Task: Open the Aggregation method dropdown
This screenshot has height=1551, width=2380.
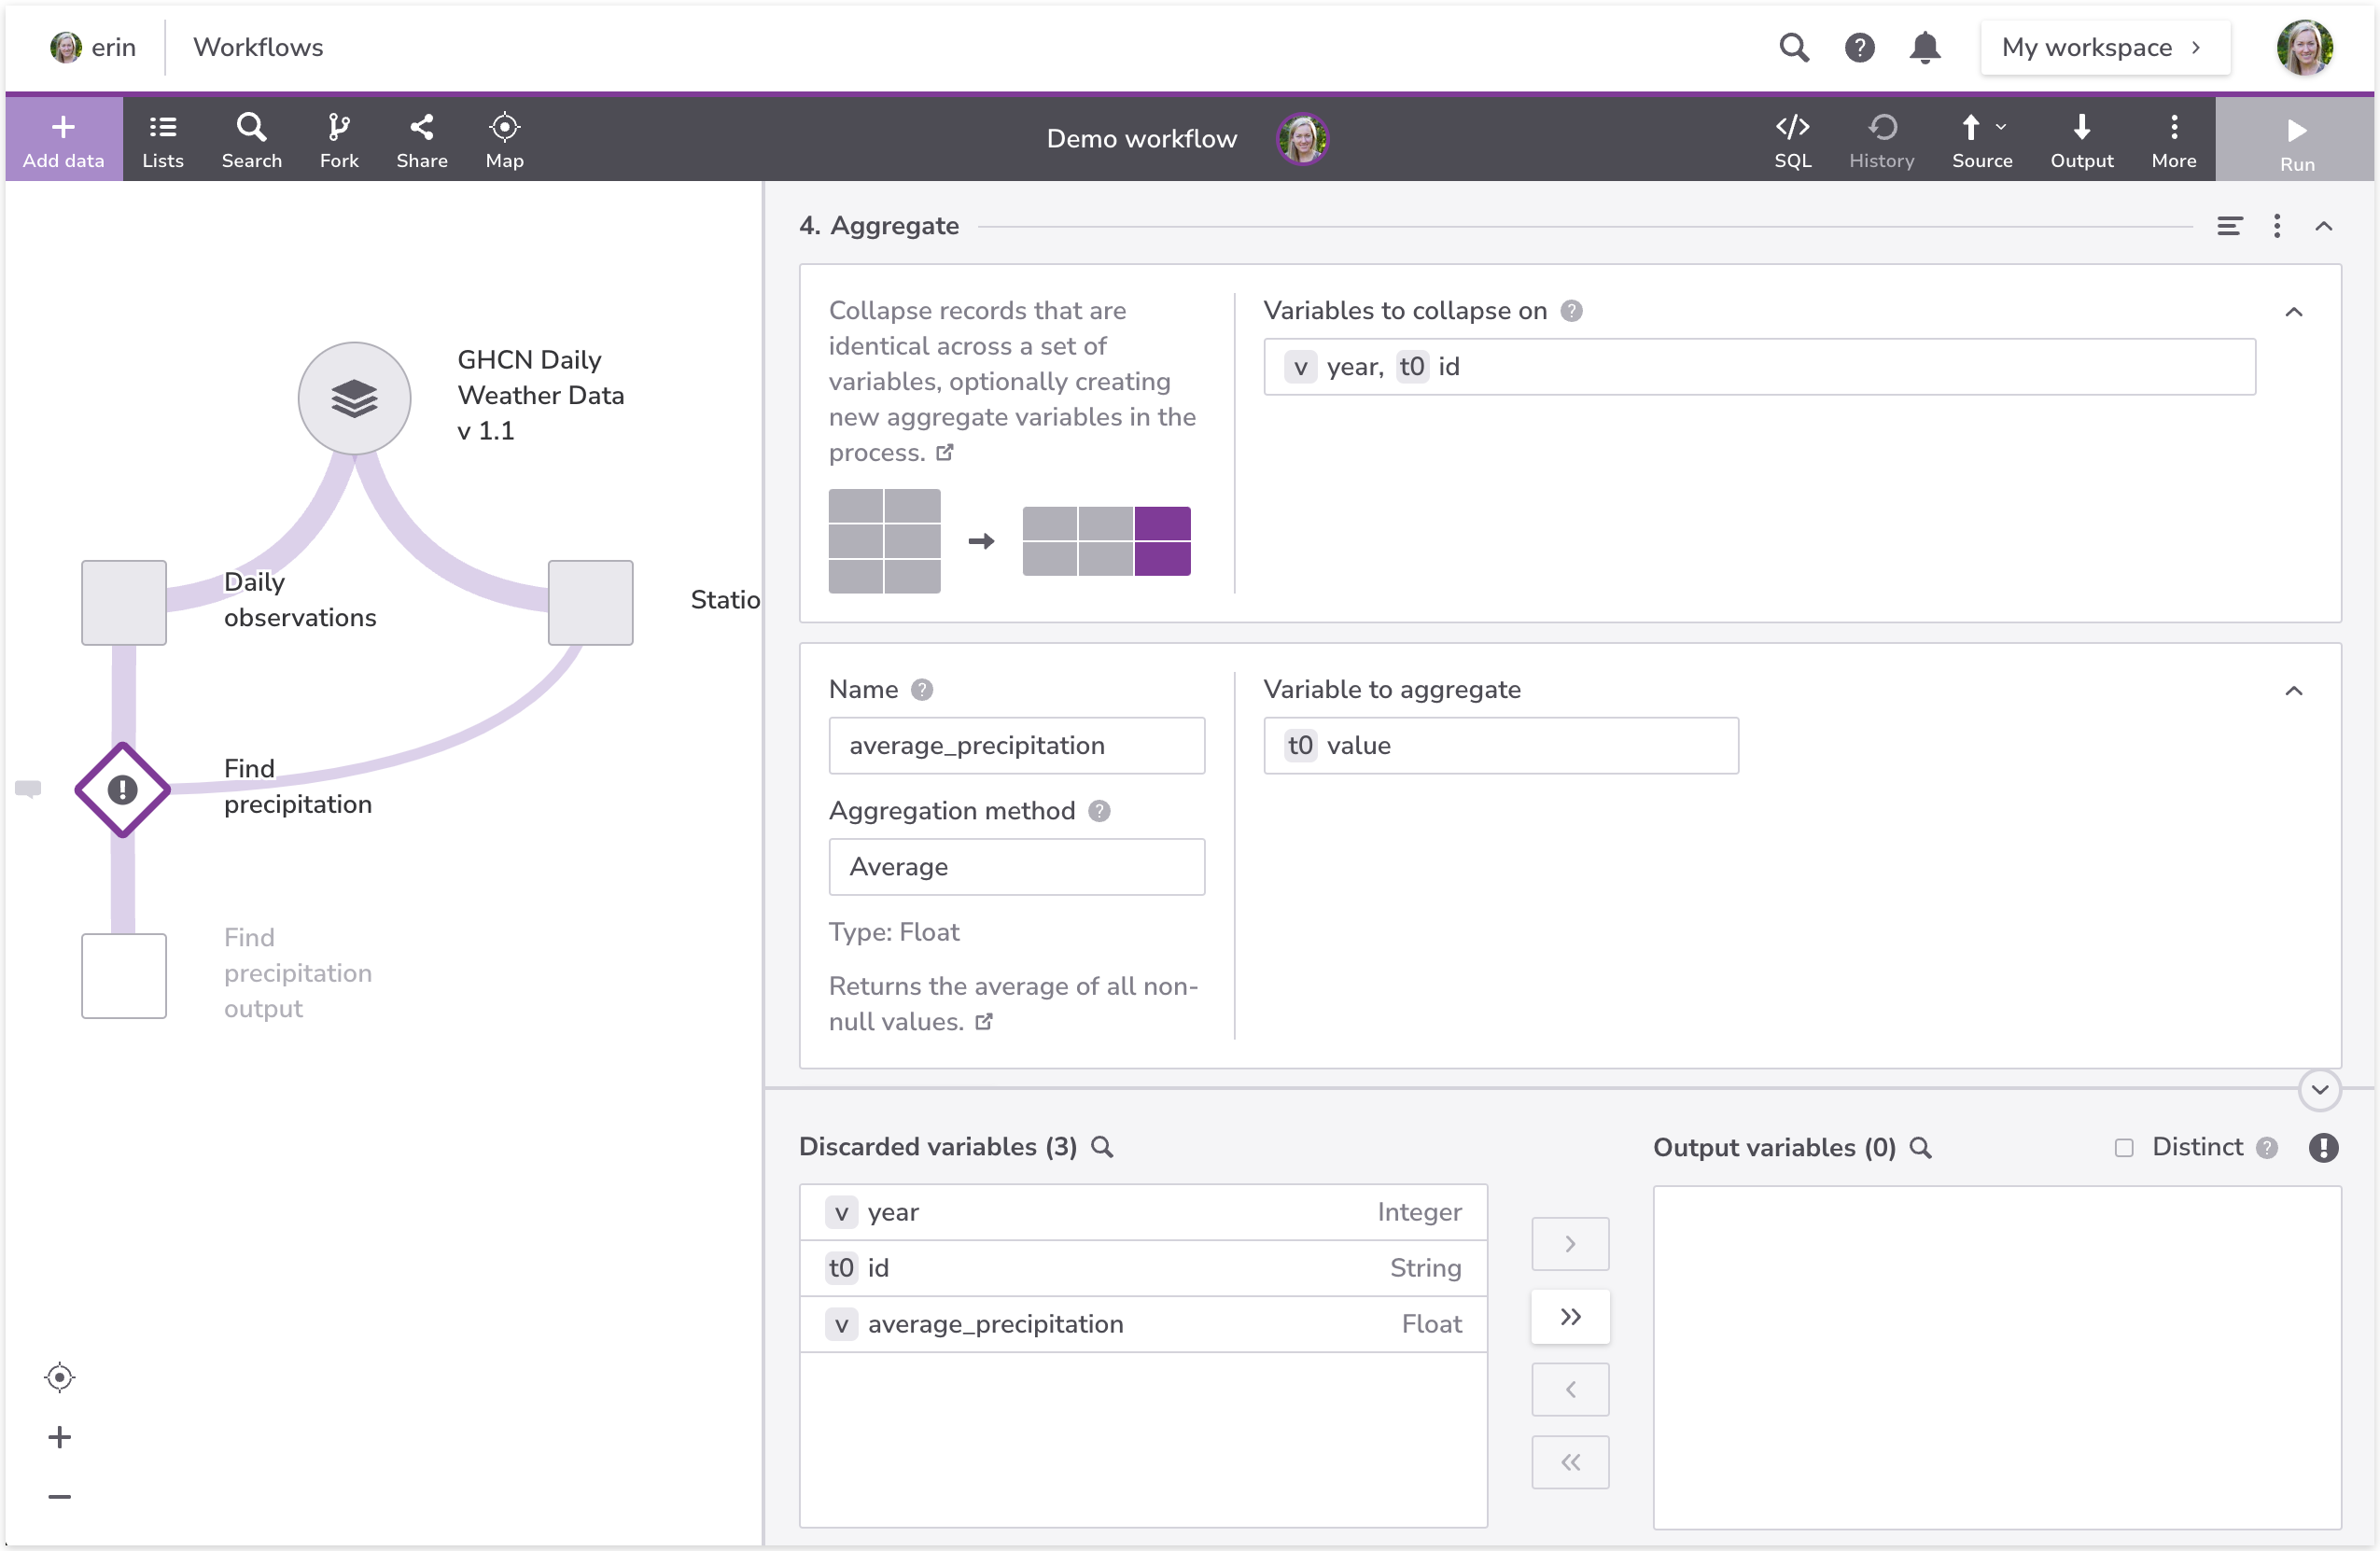Action: coord(1016,866)
